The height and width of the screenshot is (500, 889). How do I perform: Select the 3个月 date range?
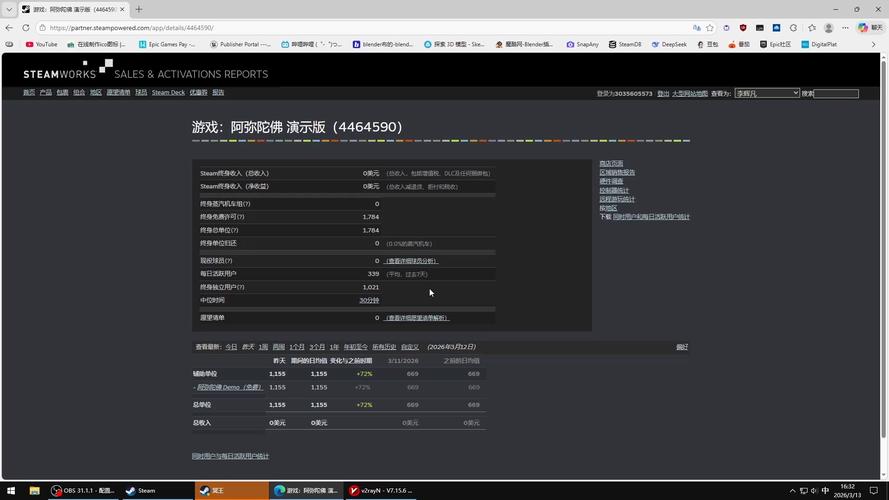click(318, 347)
